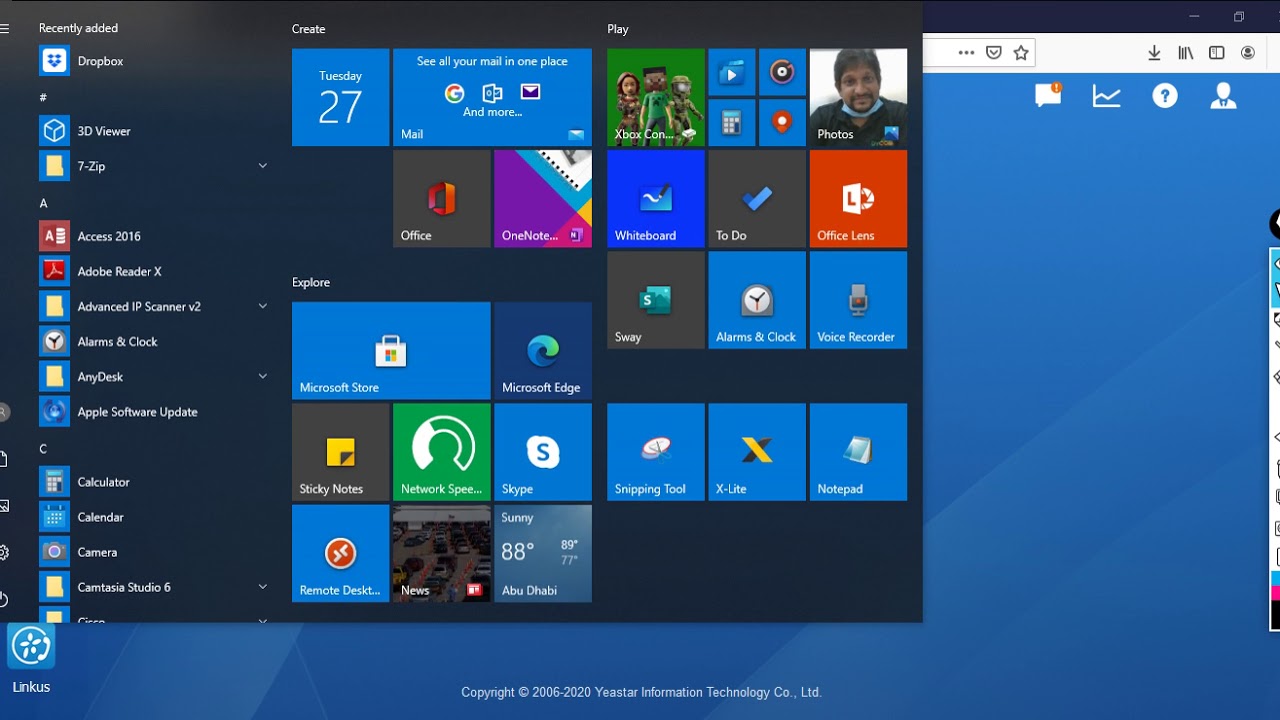Image resolution: width=1280 pixels, height=720 pixels.
Task: Toggle the Firefox sidebar icon
Action: pyautogui.click(x=1217, y=53)
